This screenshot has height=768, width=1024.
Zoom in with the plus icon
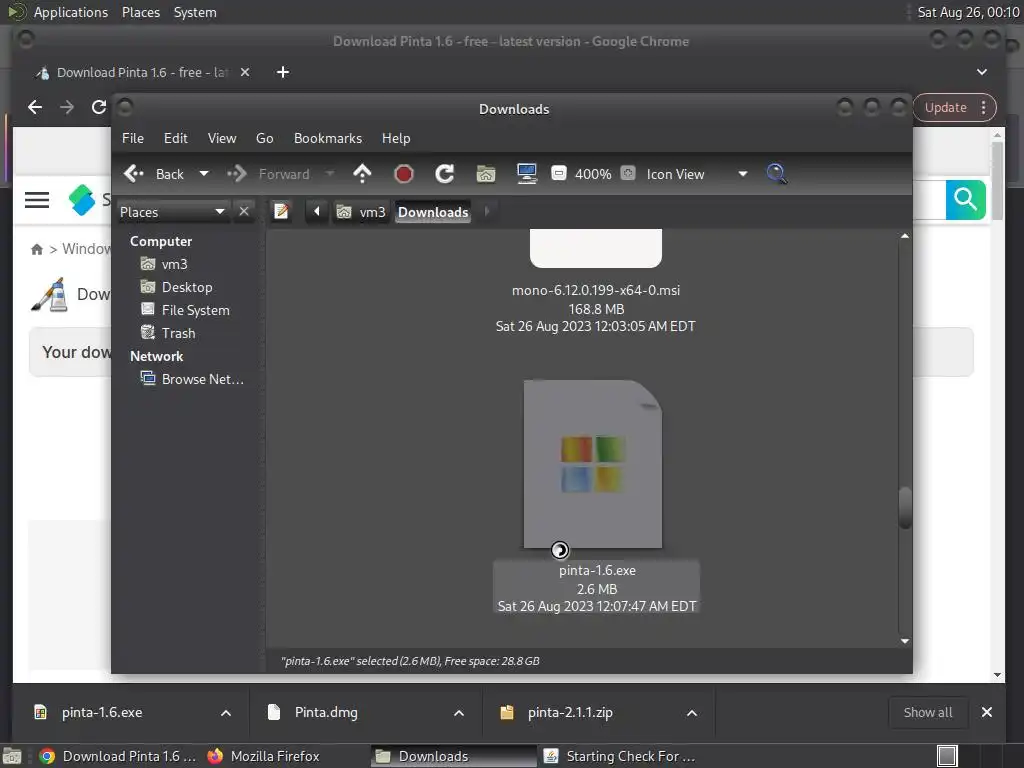point(628,174)
